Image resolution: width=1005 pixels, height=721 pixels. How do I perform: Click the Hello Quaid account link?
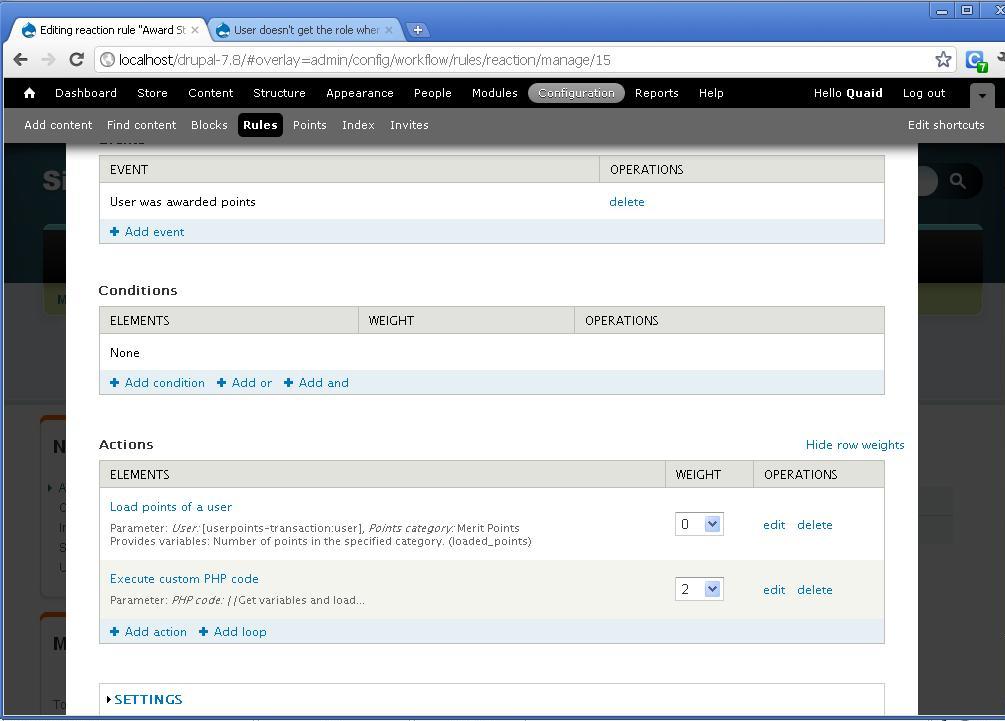[848, 93]
